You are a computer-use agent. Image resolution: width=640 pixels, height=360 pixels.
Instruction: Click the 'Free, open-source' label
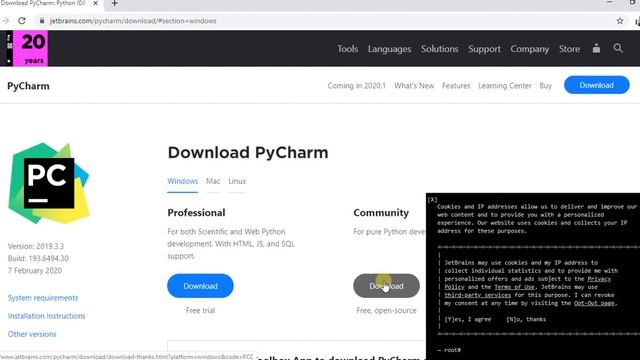[x=387, y=311]
